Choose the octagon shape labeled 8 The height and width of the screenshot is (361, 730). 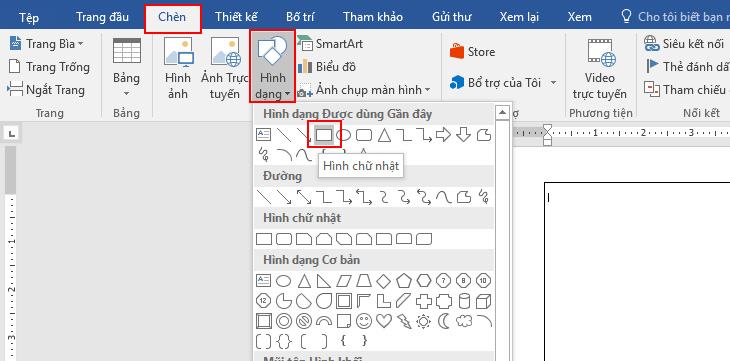coord(463,281)
